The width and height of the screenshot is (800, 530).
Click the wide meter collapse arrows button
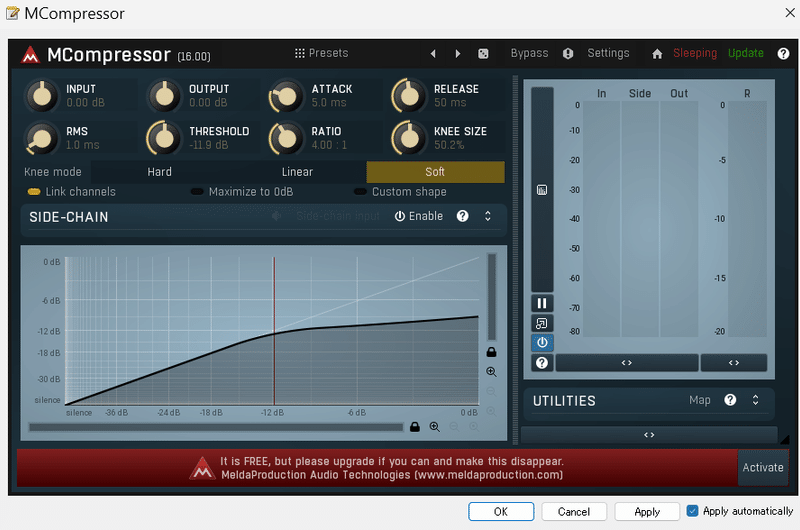click(627, 363)
